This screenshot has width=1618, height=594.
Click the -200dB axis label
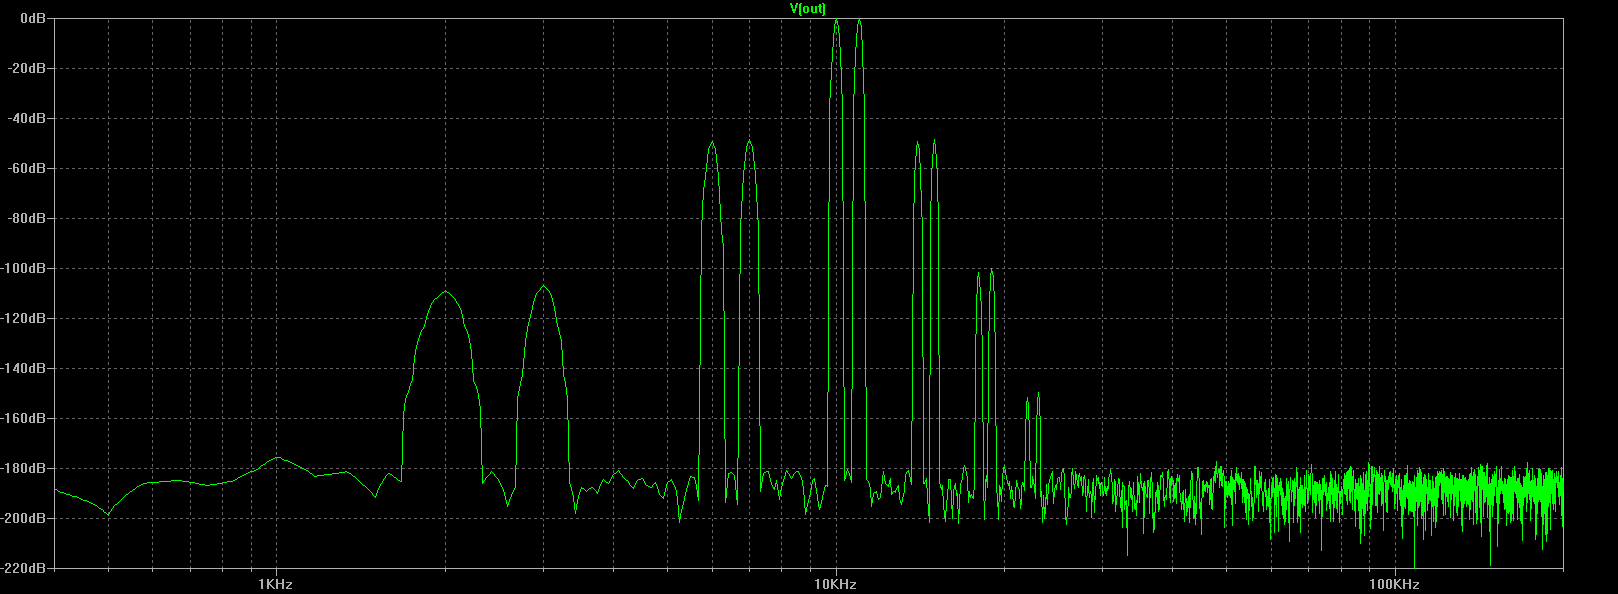coord(24,518)
